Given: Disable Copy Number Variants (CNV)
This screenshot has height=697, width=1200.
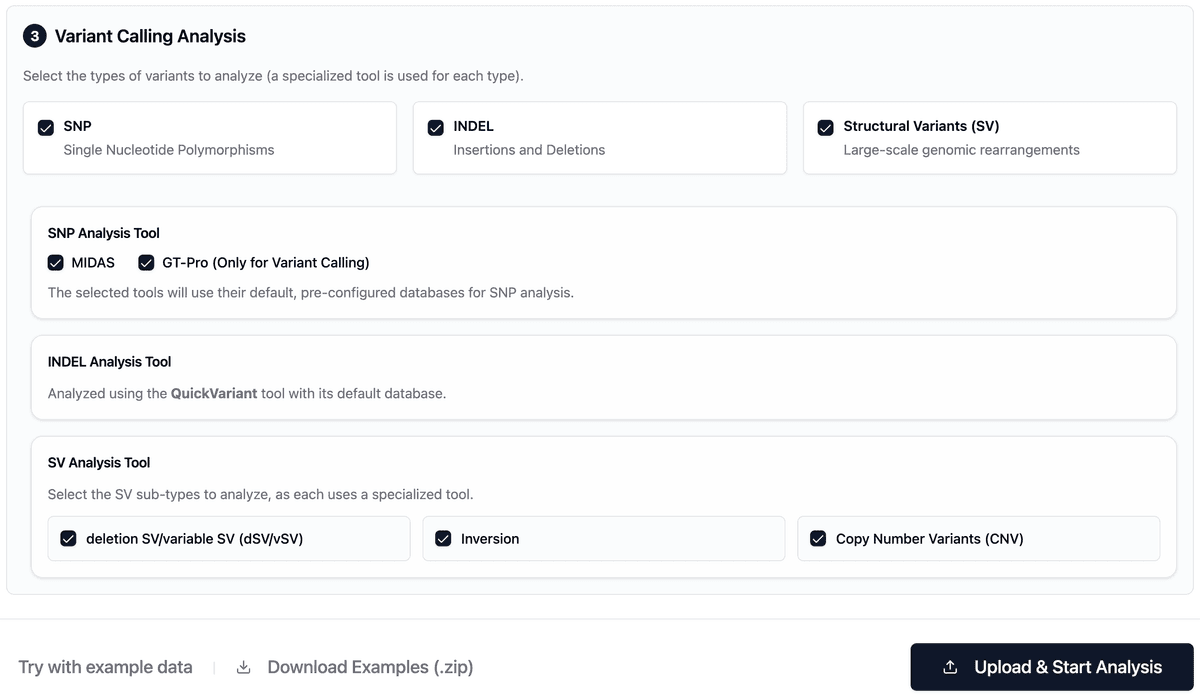Looking at the screenshot, I should tap(818, 538).
